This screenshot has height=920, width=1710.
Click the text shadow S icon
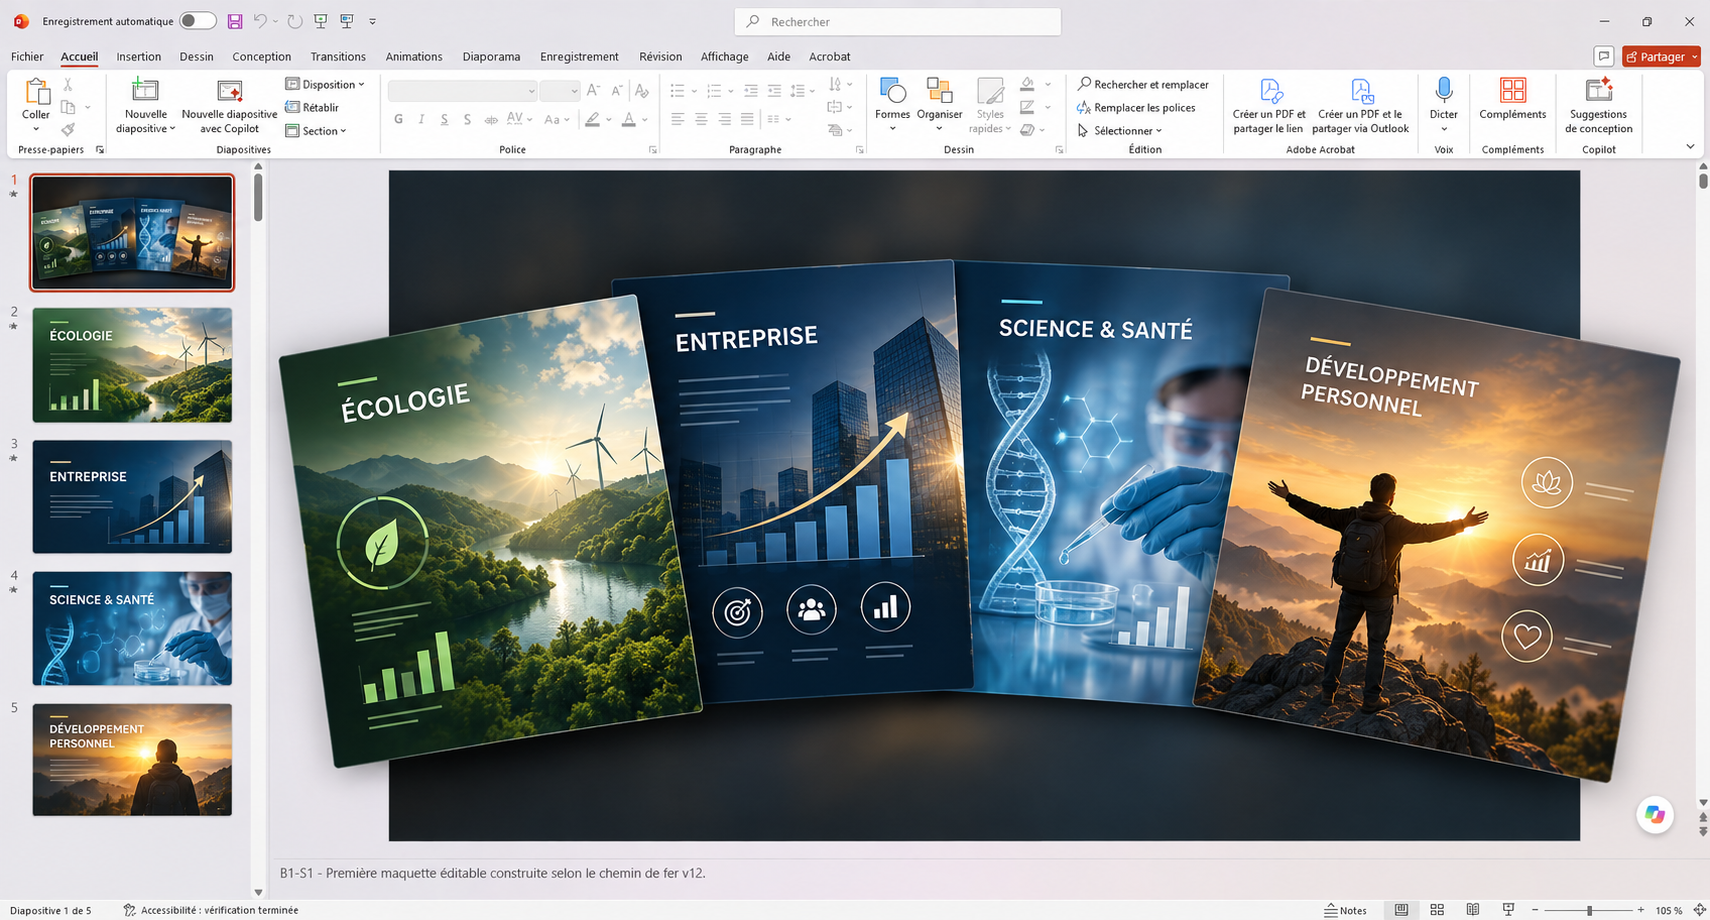point(467,119)
